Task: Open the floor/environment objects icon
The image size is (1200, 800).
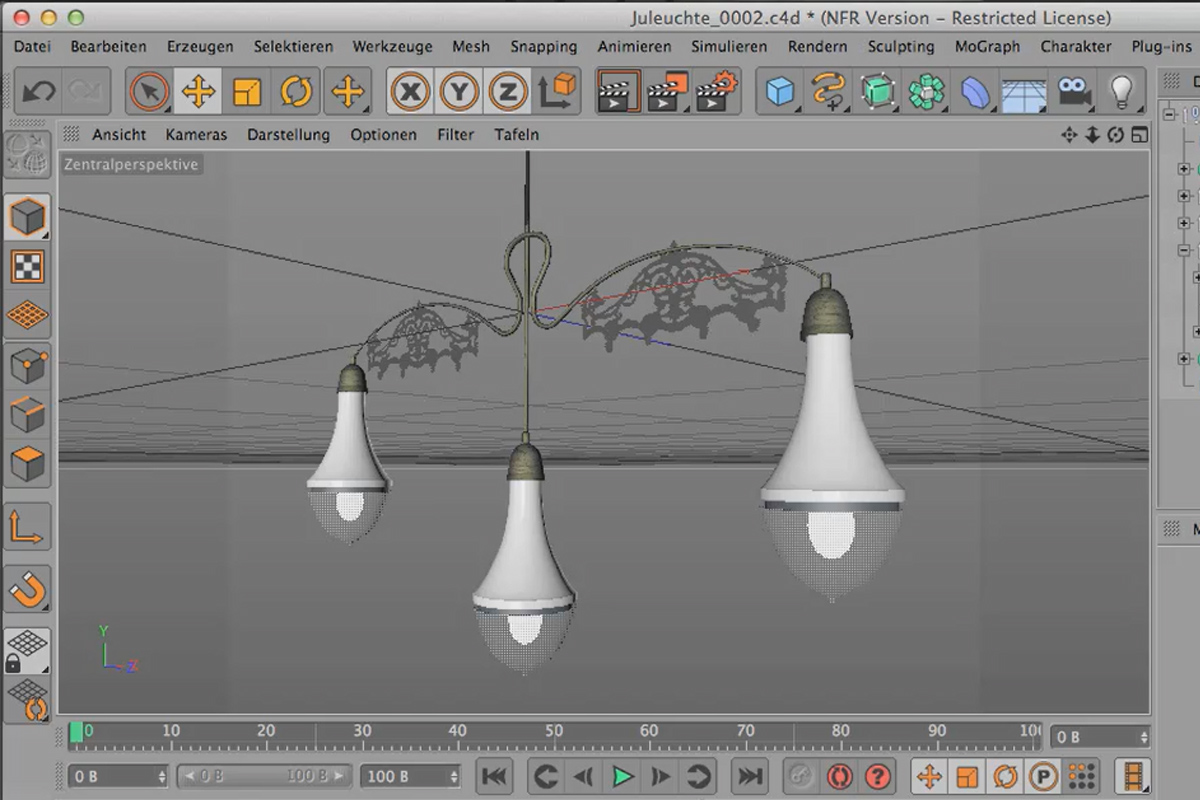Action: 1024,92
